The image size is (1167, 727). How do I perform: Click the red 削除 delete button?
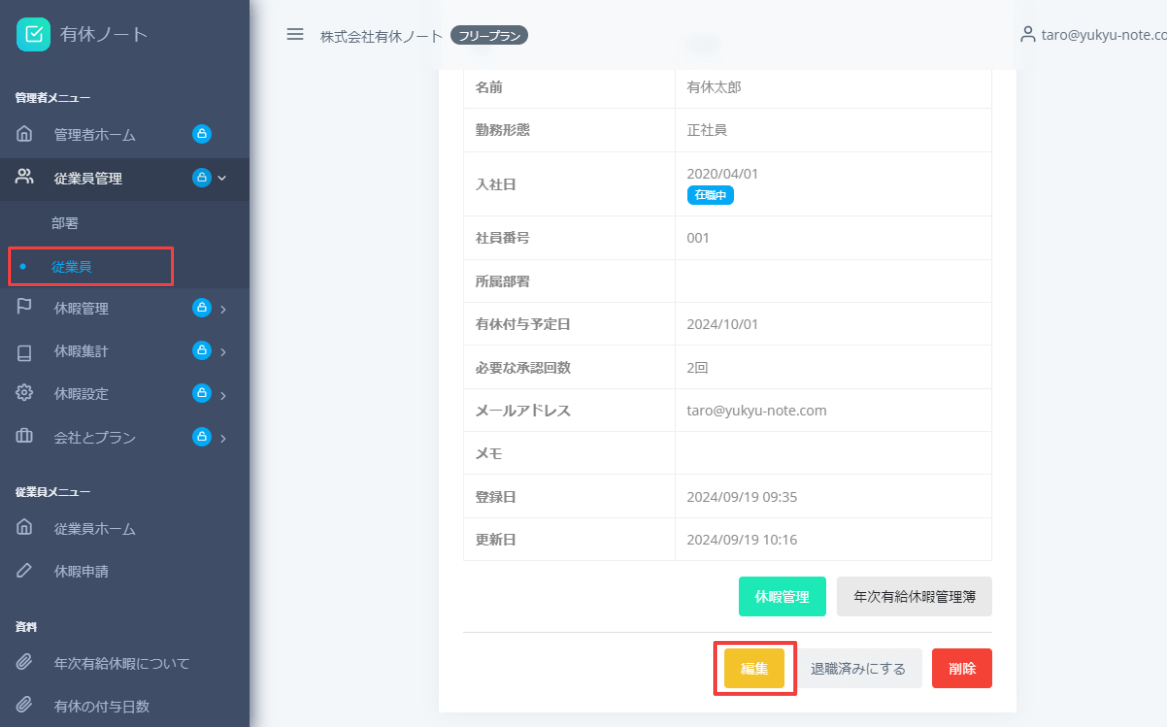(961, 667)
